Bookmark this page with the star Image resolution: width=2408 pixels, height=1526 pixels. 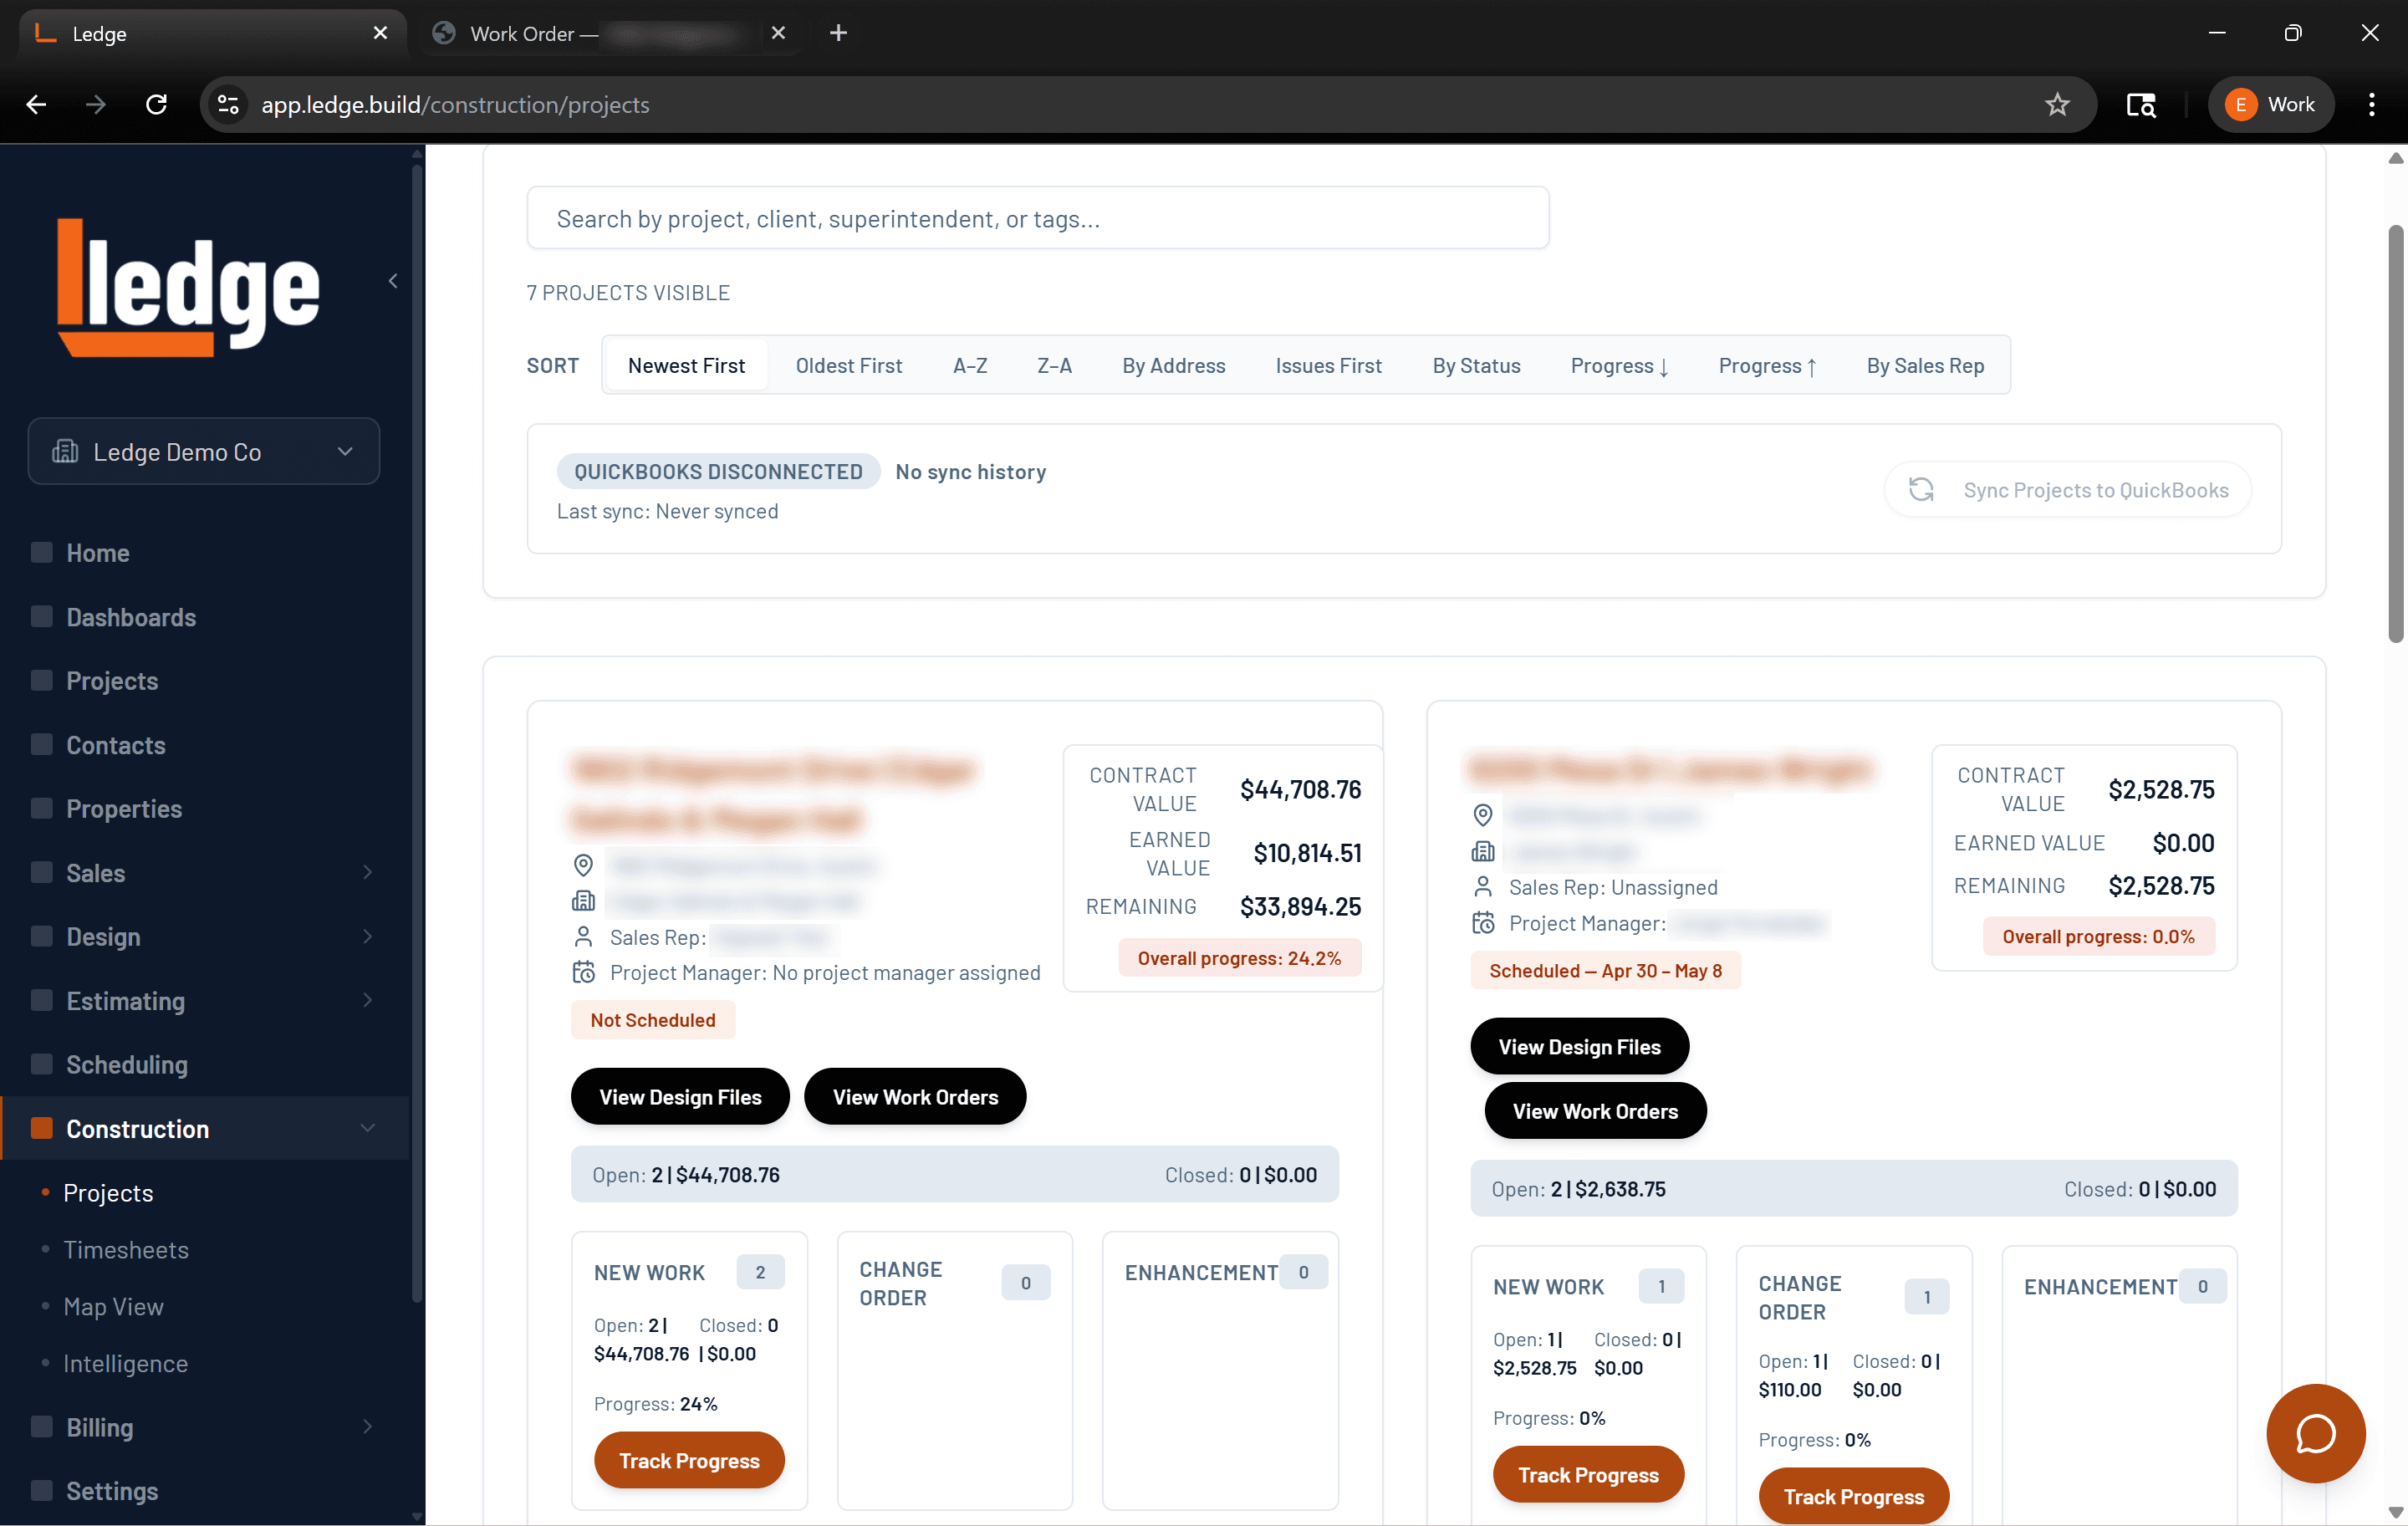[2057, 104]
